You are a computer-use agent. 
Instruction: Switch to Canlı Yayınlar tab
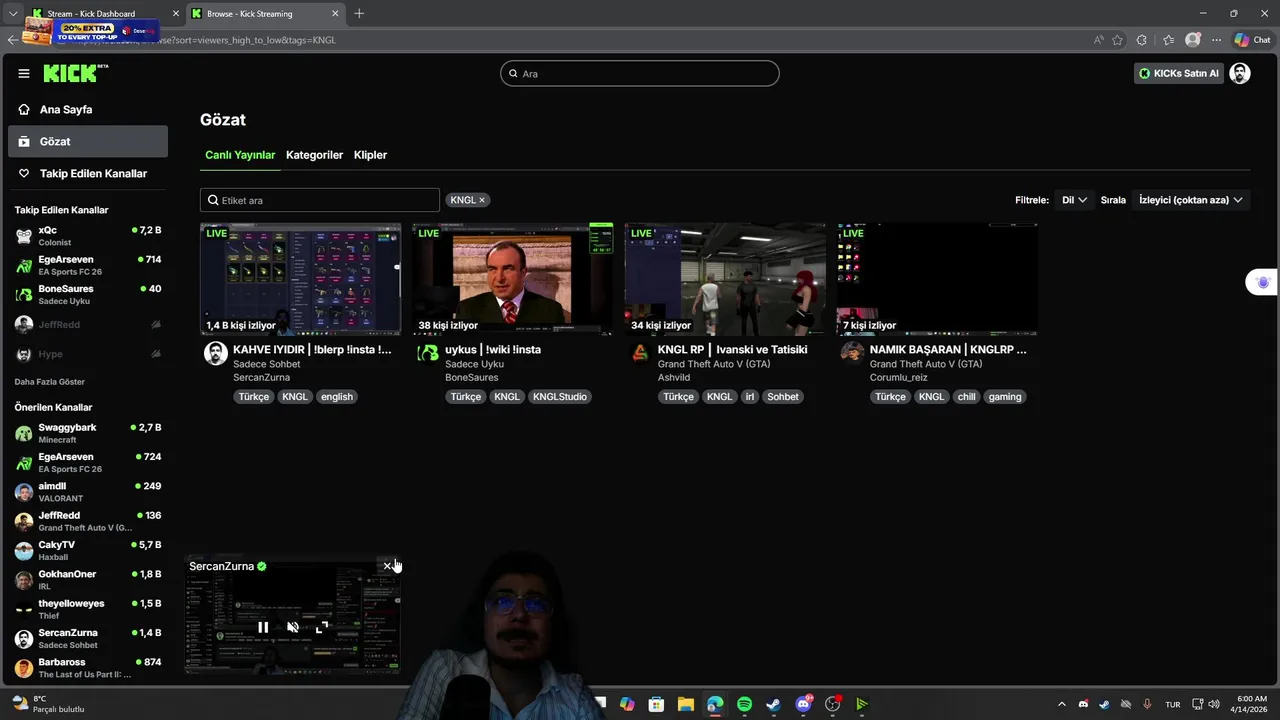pos(240,155)
